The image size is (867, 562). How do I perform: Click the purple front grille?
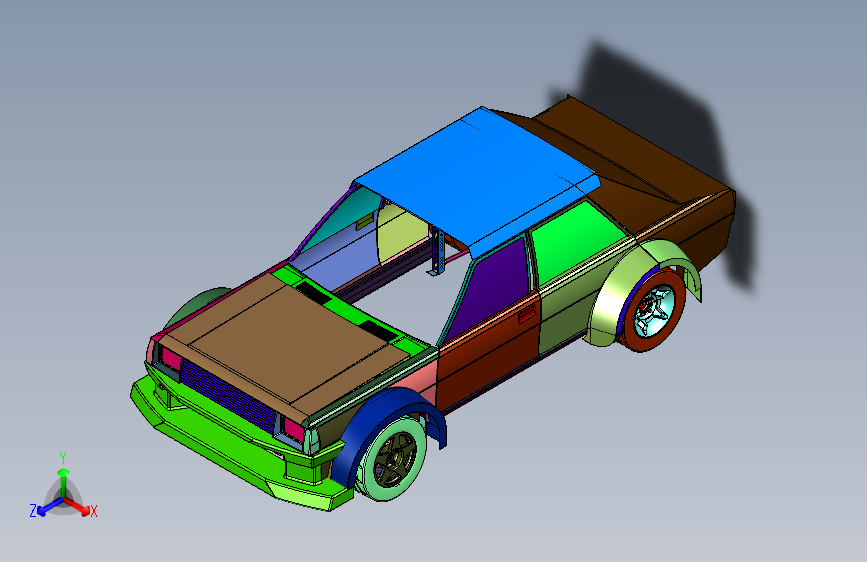click(228, 396)
